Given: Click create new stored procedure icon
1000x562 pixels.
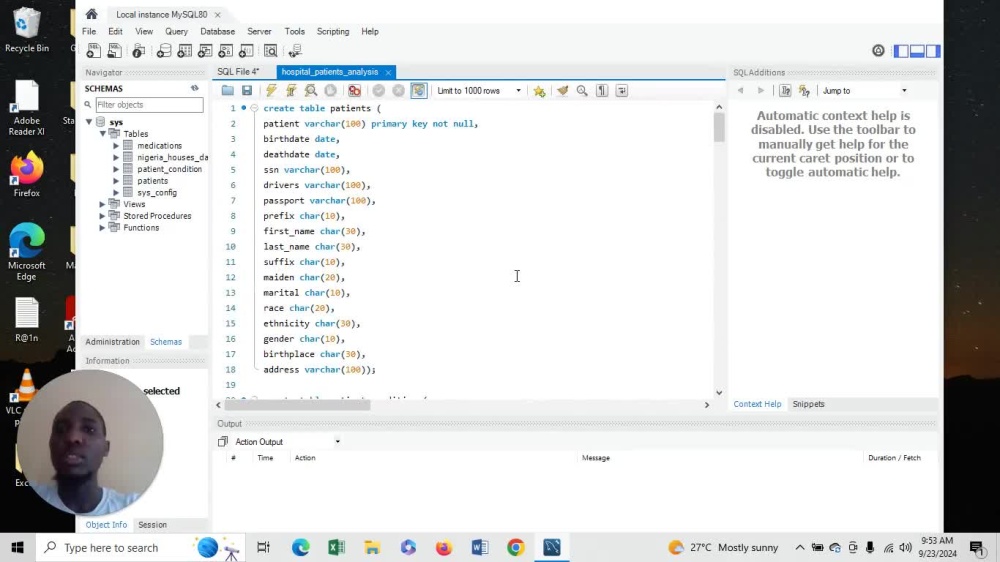Looking at the screenshot, I should pyautogui.click(x=226, y=51).
